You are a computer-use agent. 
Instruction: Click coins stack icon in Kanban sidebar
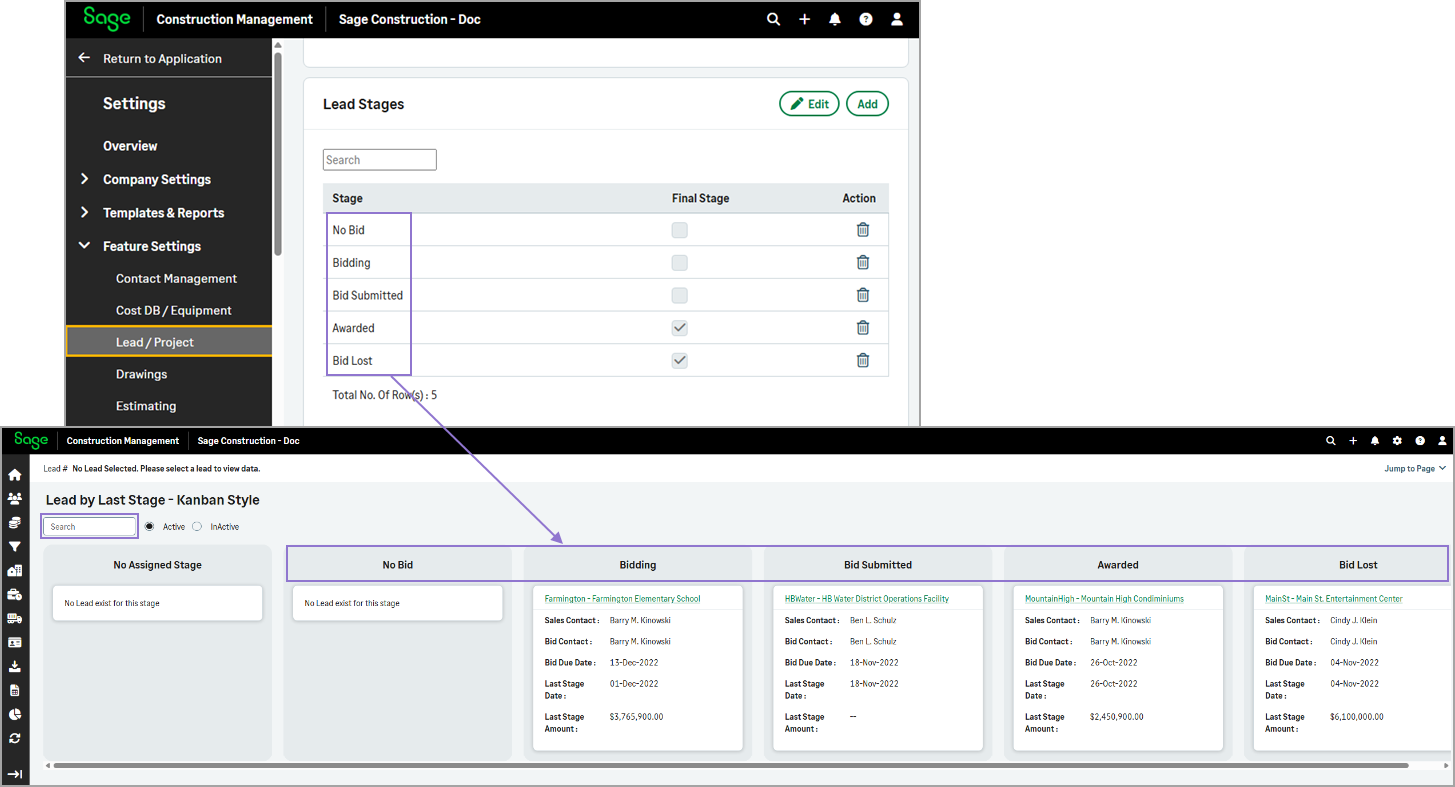click(15, 523)
